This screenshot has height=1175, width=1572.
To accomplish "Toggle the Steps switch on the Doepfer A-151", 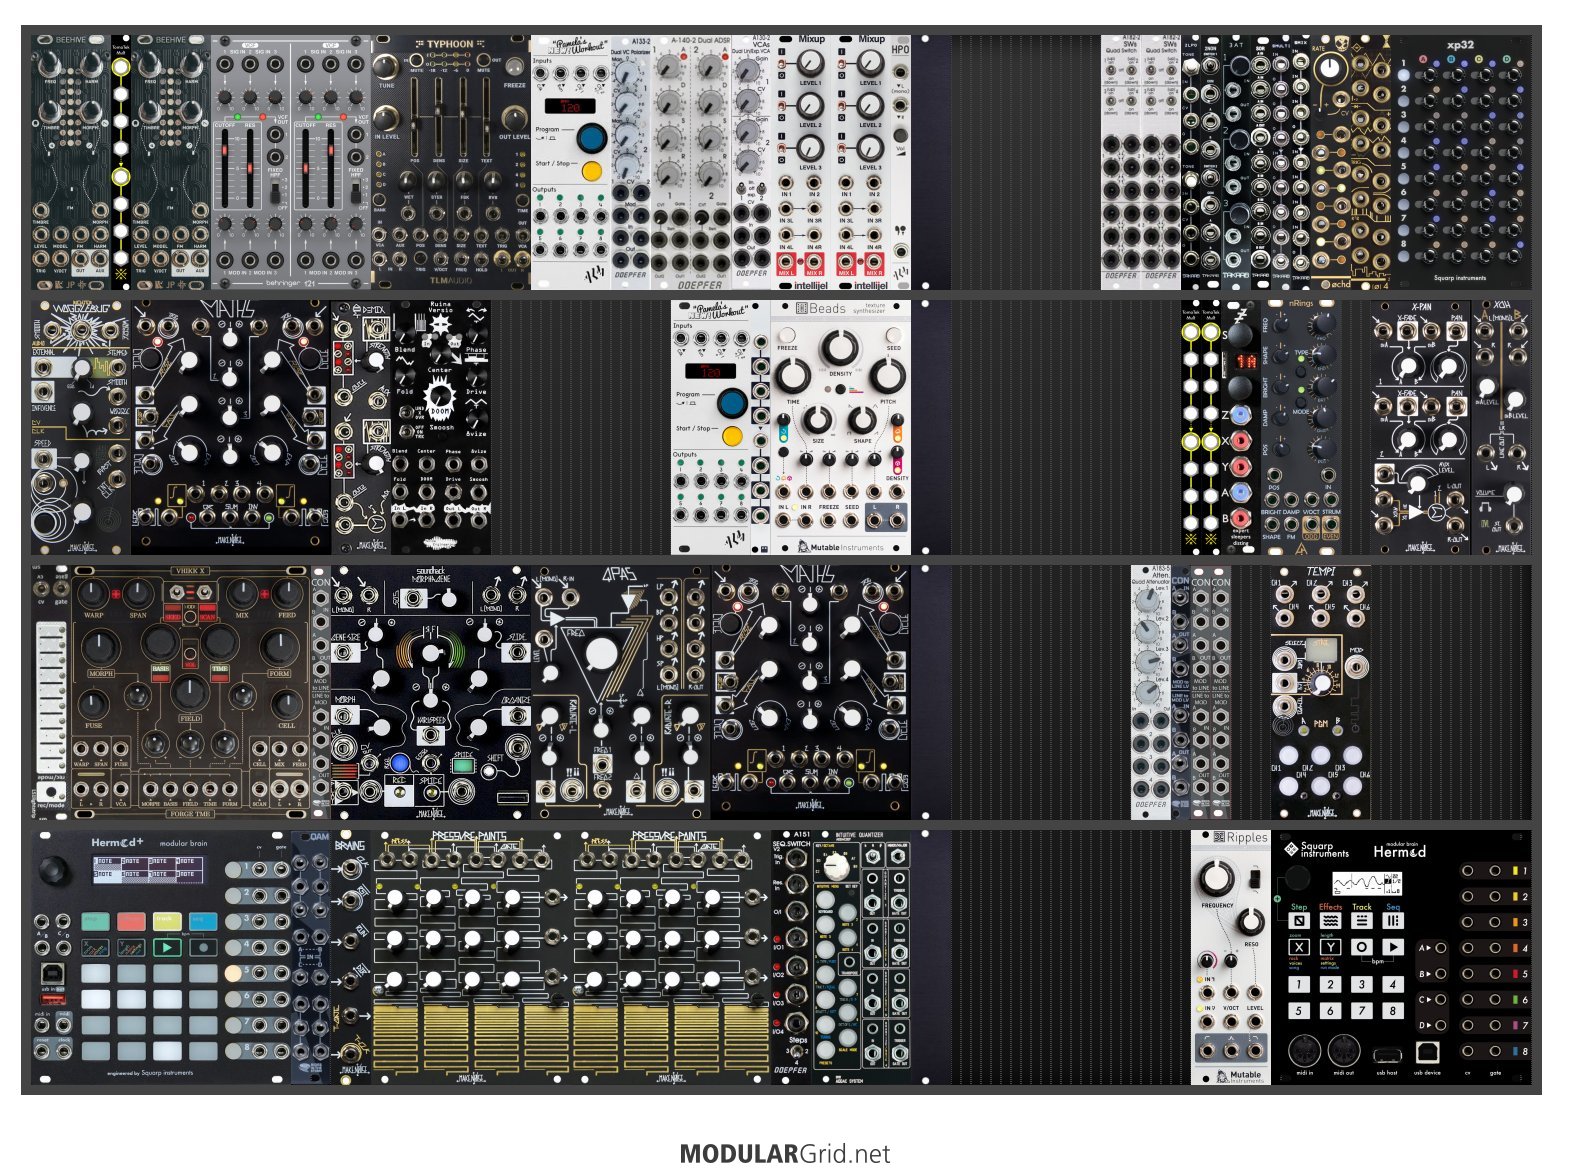I will pyautogui.click(x=797, y=1052).
